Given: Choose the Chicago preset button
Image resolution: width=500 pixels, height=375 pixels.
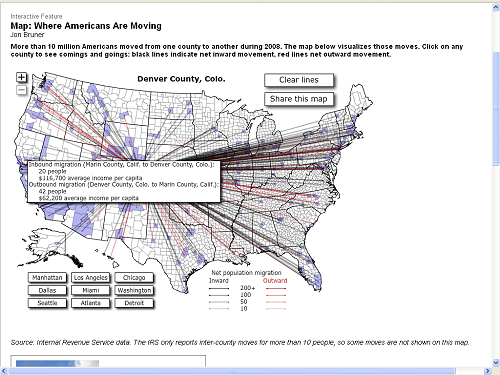Looking at the screenshot, I should click(134, 278).
